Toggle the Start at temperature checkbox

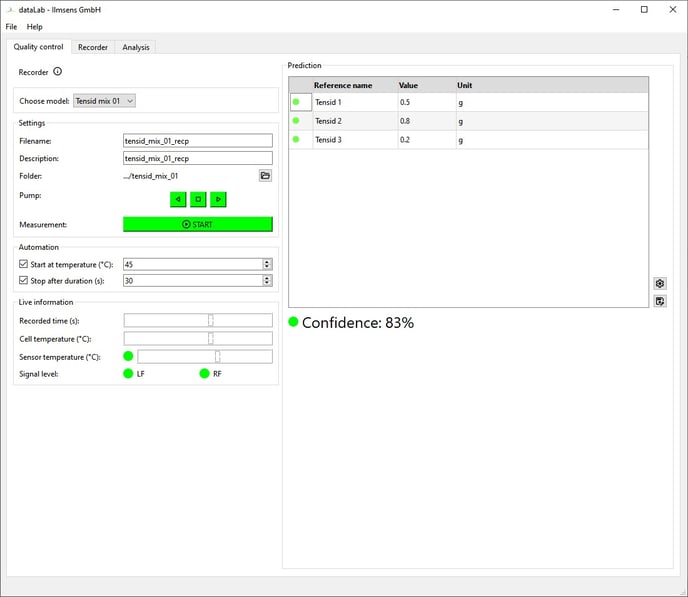(x=24, y=265)
